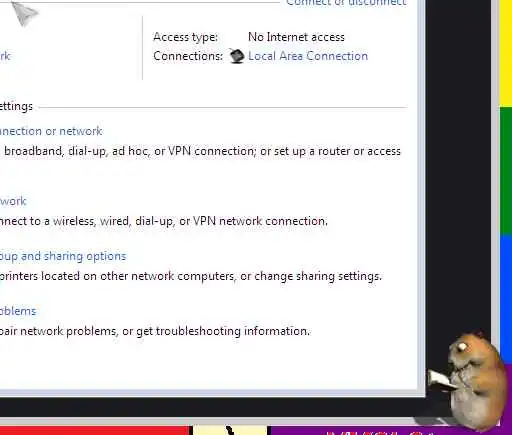Click the settings section heading
Screen dimensions: 512x435
pos(16,106)
